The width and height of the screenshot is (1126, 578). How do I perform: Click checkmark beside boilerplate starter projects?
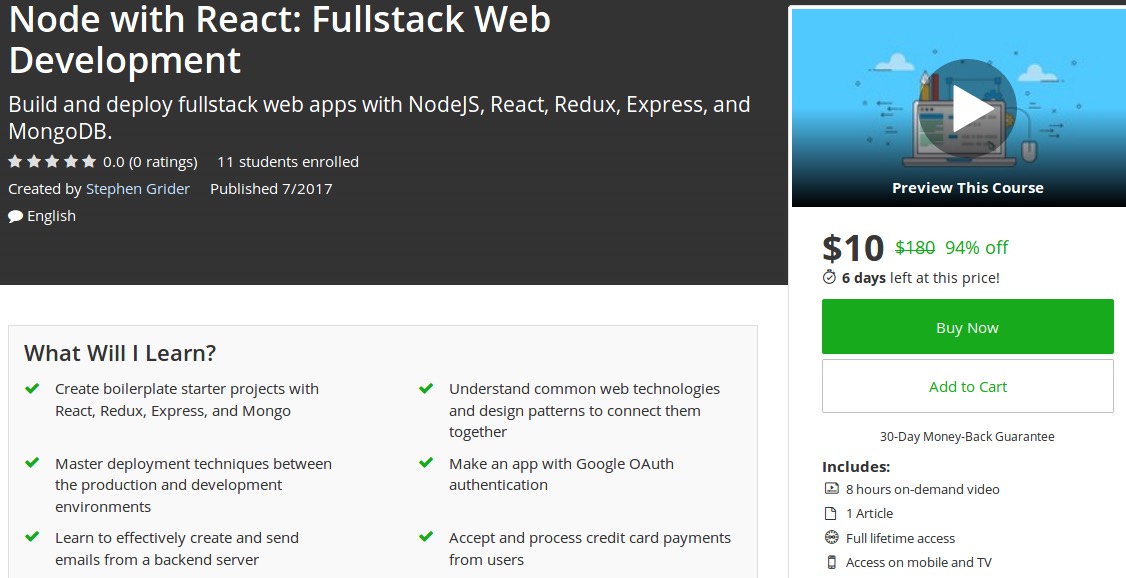tap(32, 389)
